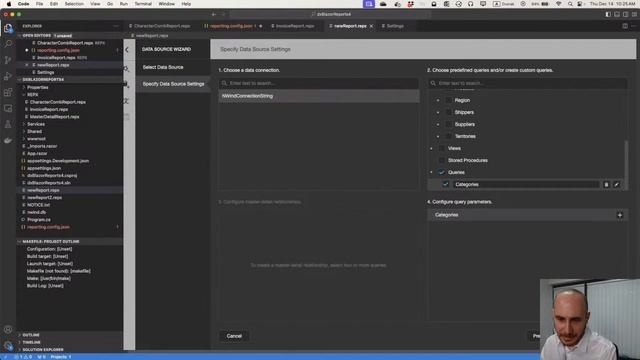
Task: Expand the TIMELINE section
Action: (31, 342)
